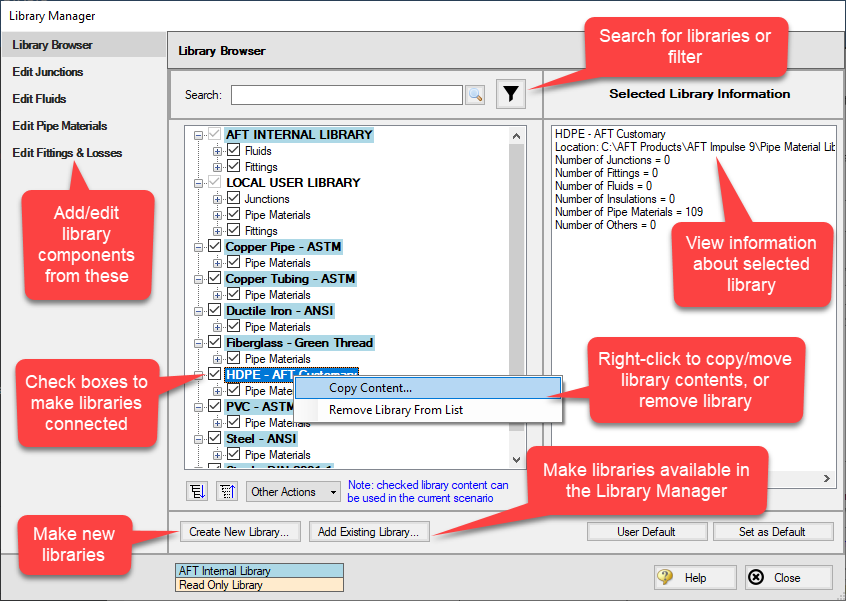Choose Copy Content from context menu
Screen dimensions: 846x601
click(370, 388)
